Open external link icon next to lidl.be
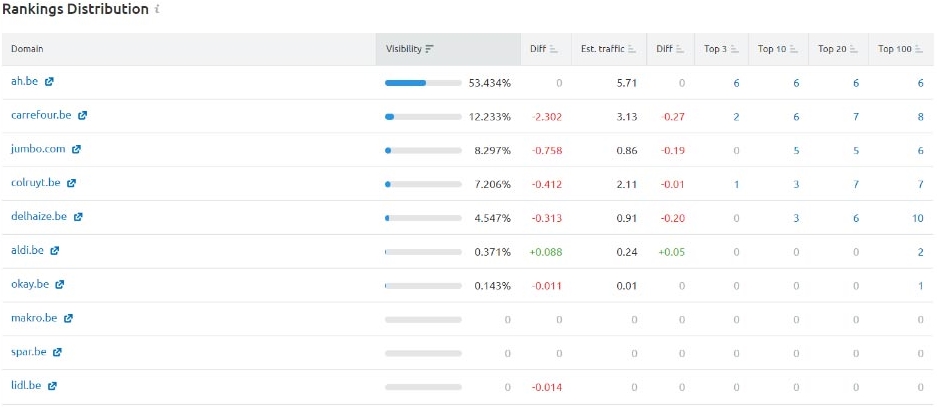 click(x=52, y=386)
